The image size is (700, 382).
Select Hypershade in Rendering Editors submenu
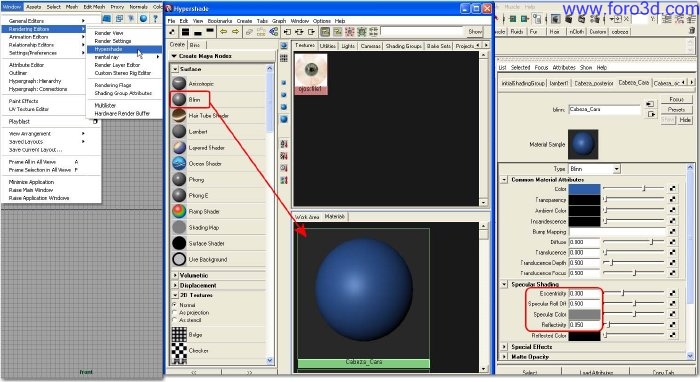(124, 50)
